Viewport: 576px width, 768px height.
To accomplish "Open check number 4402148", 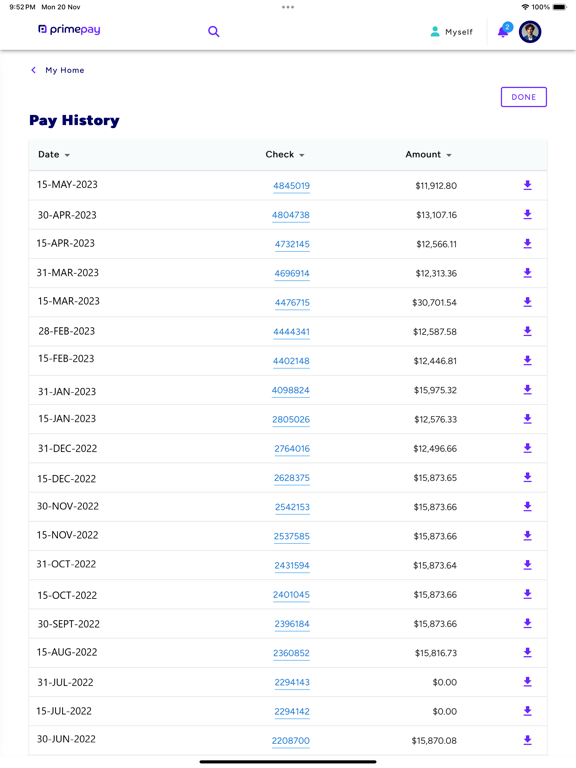I will point(291,361).
